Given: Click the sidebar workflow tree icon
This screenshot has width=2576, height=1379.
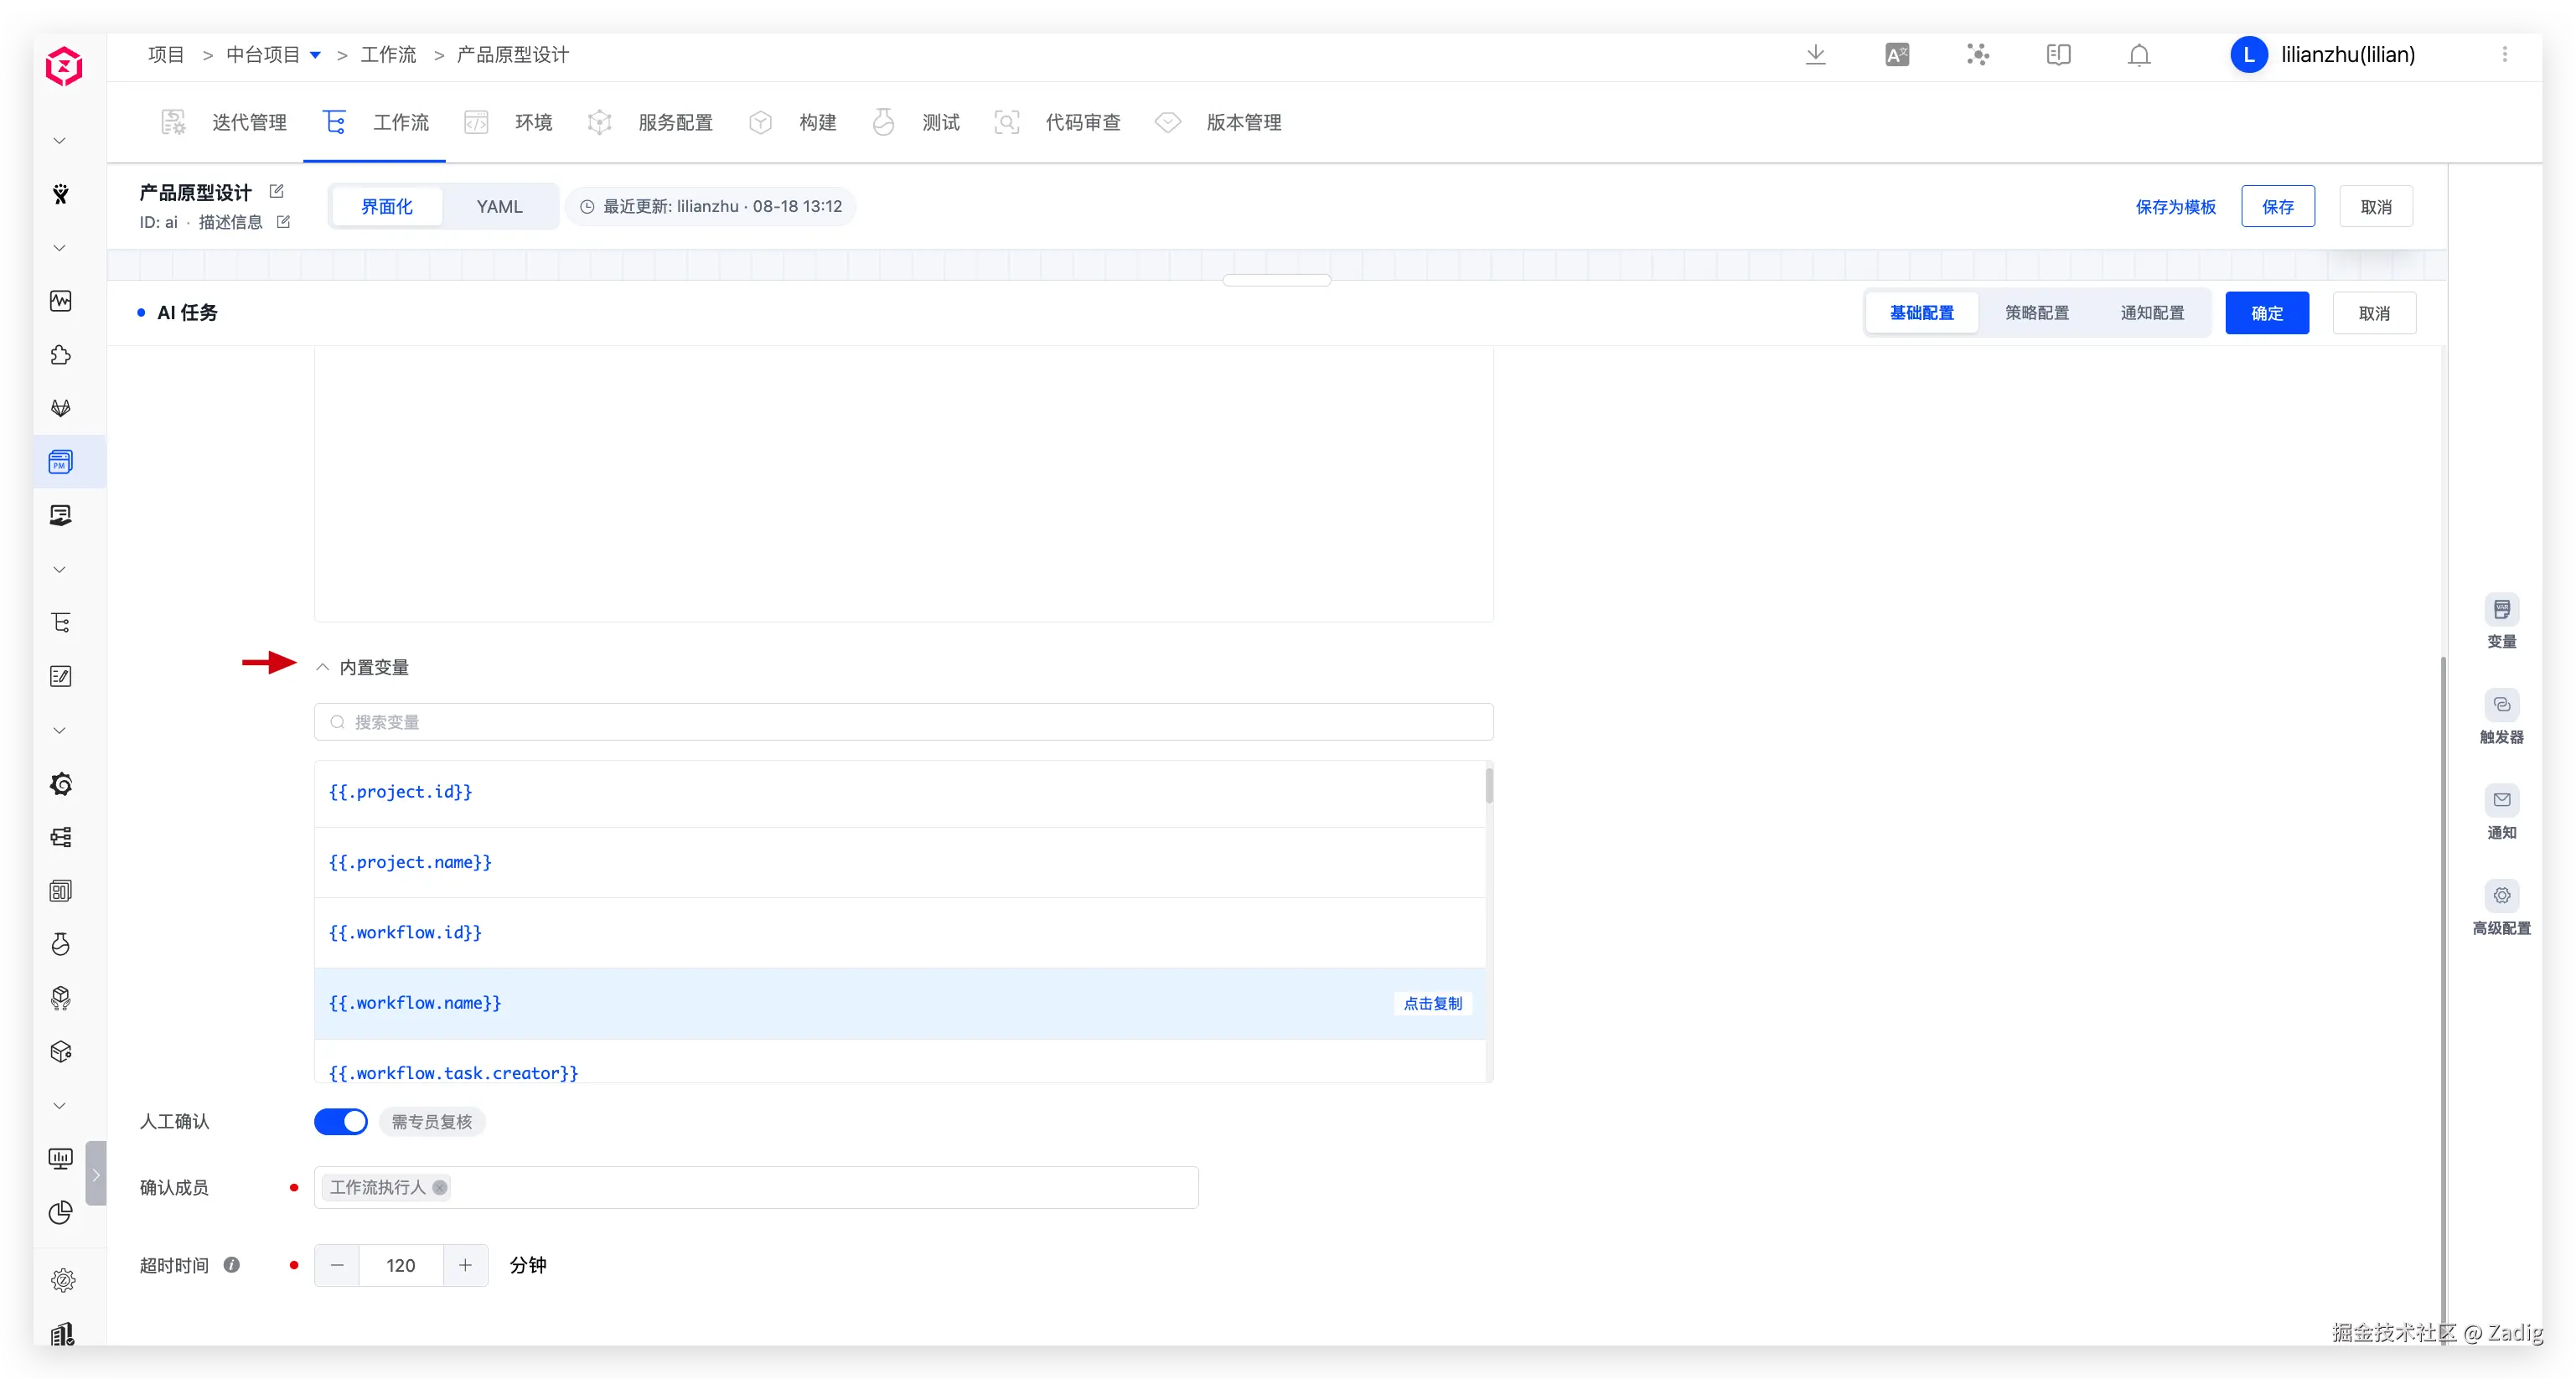Looking at the screenshot, I should coord(61,623).
